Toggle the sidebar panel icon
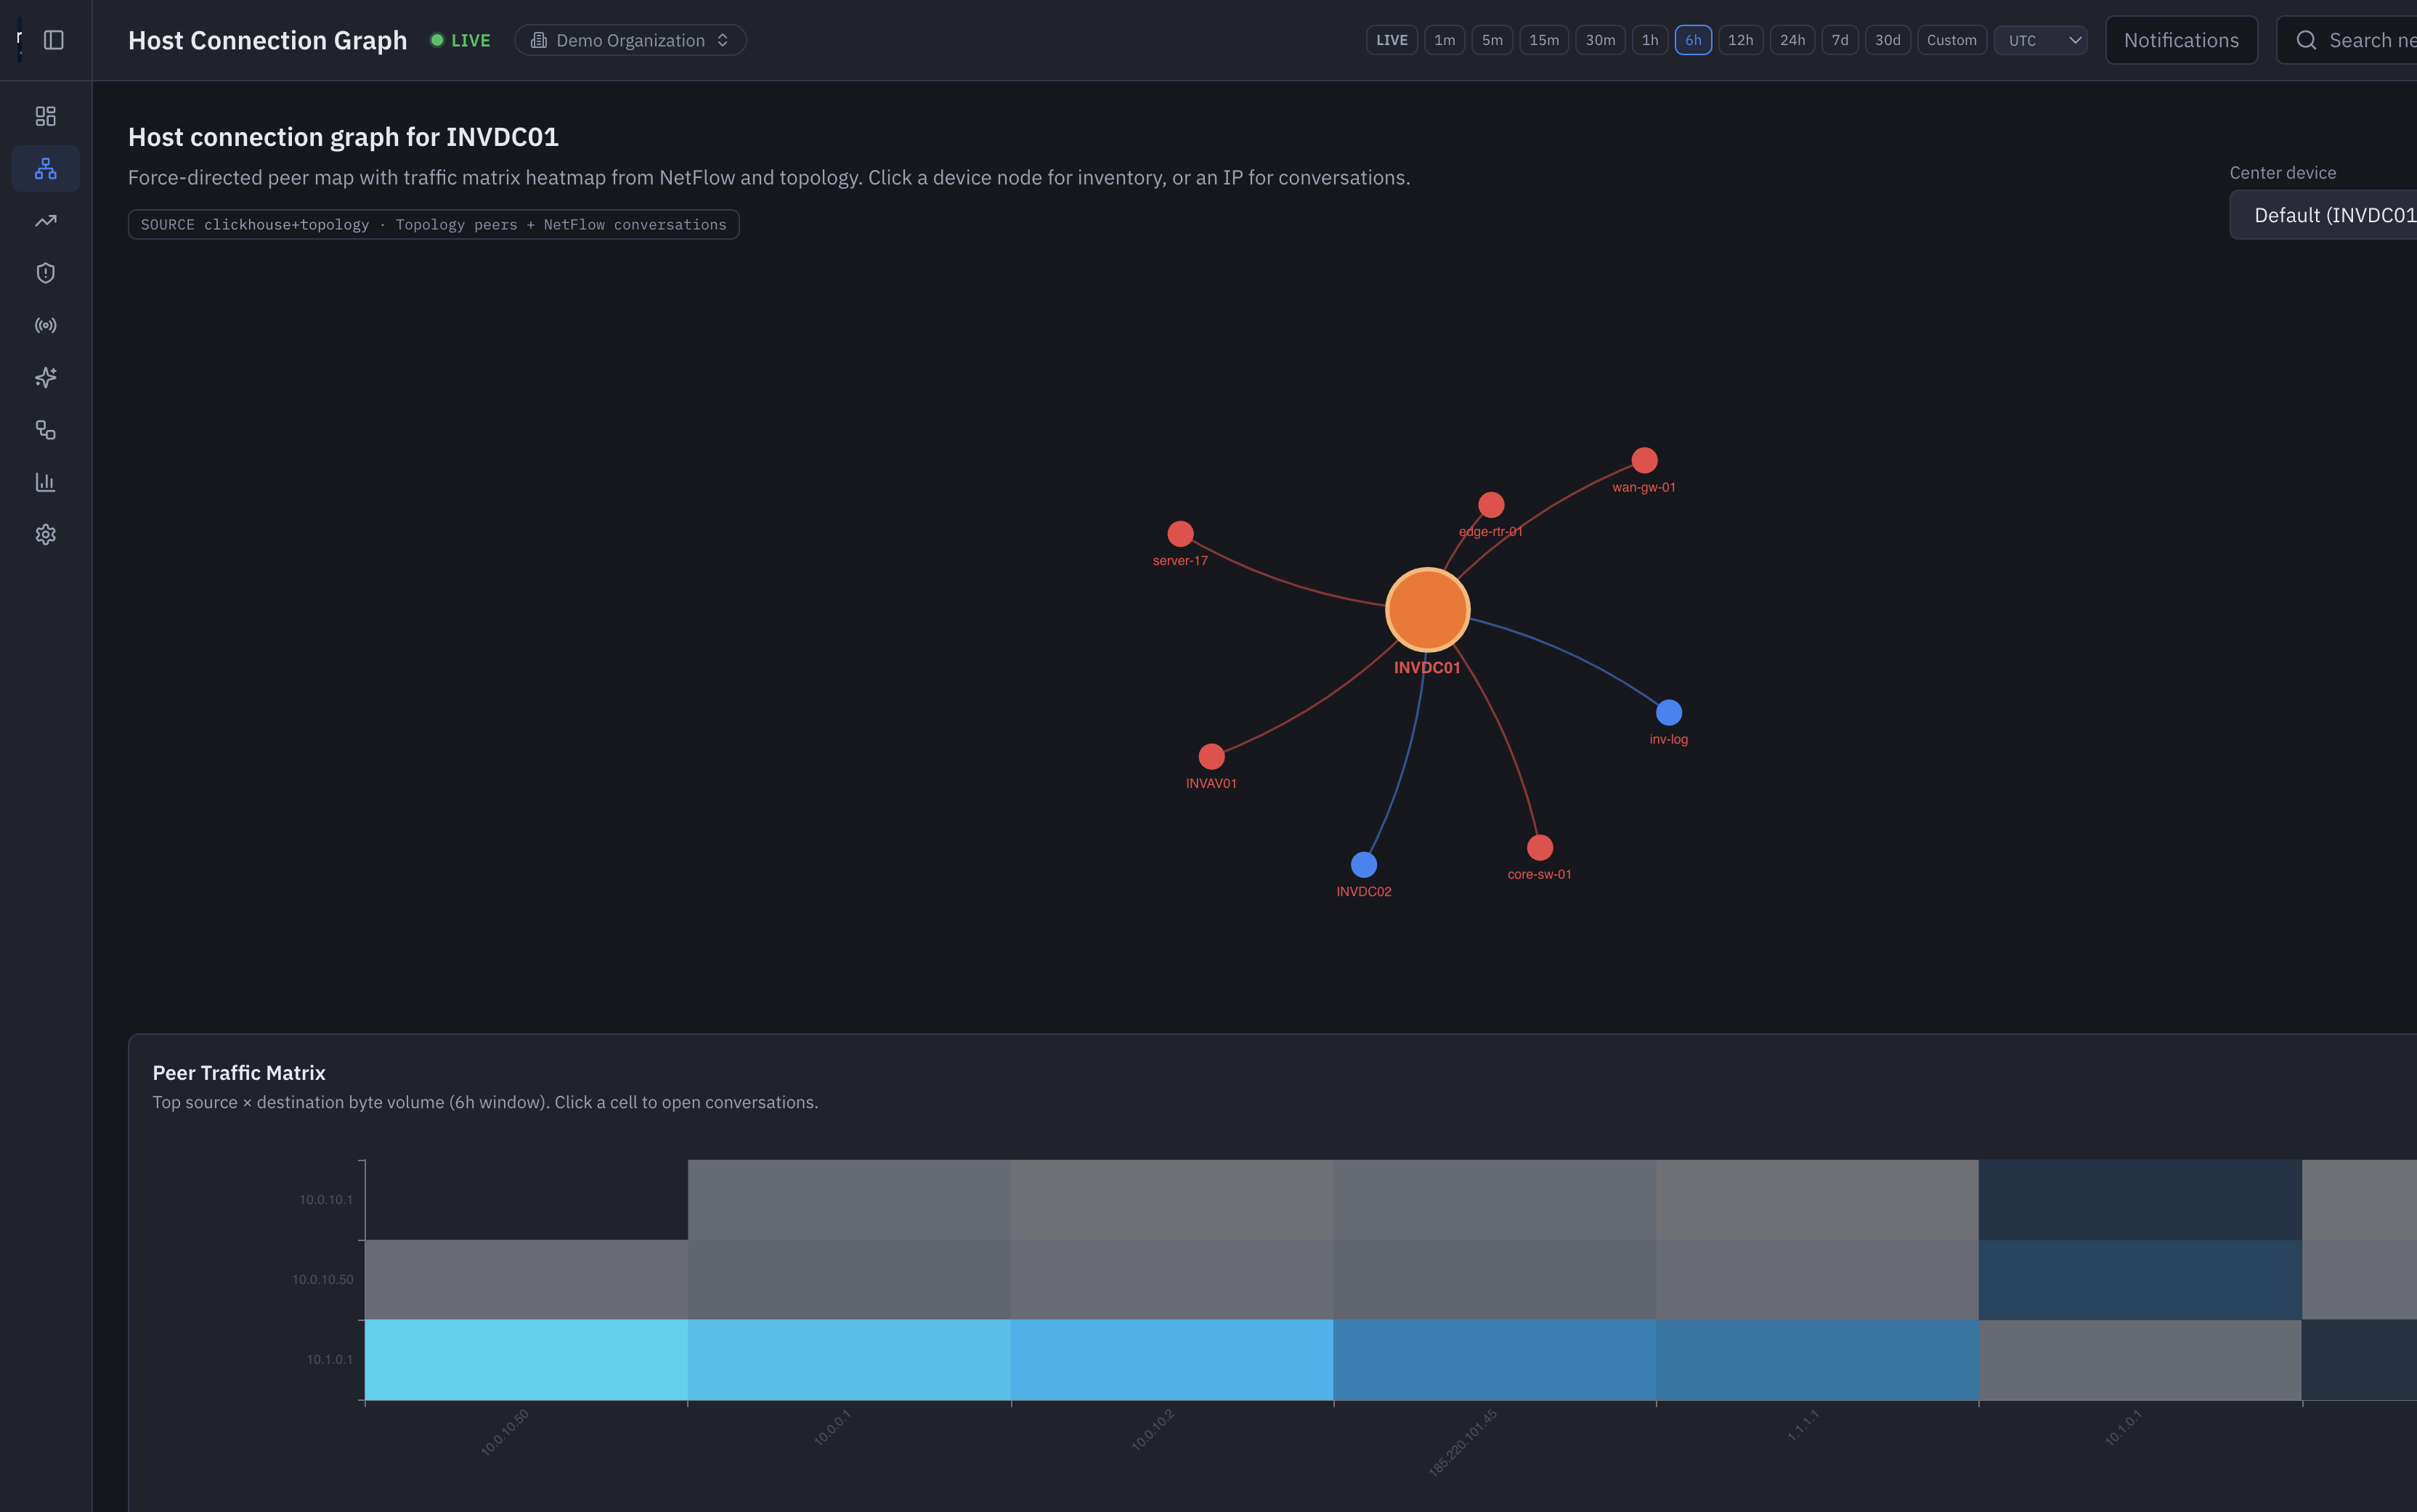This screenshot has width=2417, height=1512. 54,40
